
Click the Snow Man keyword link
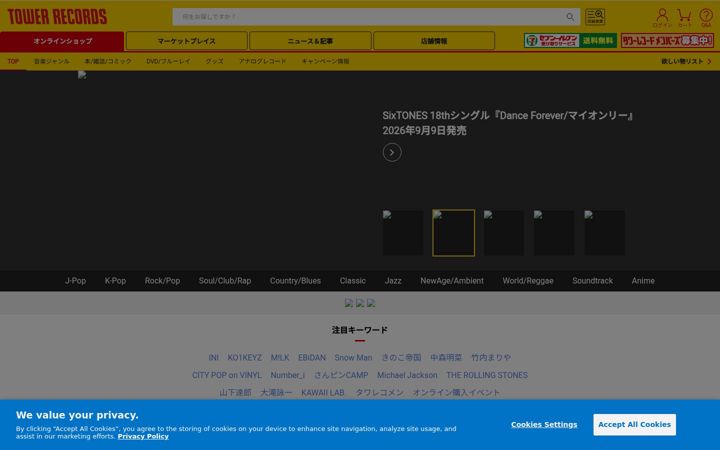pyautogui.click(x=353, y=357)
